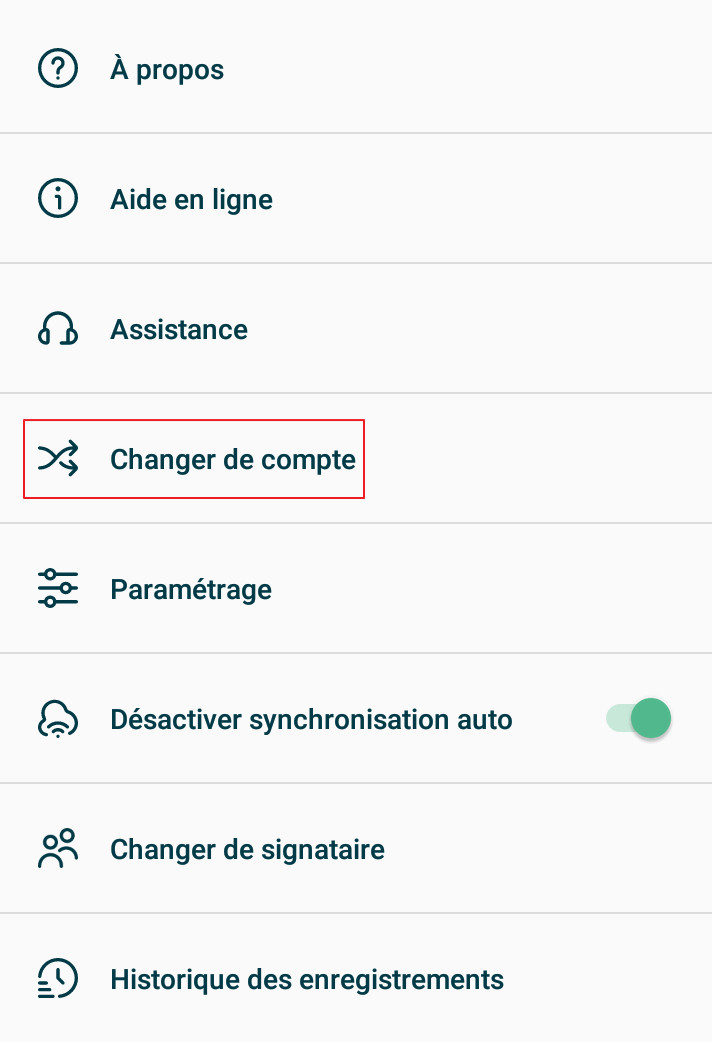Screen dimensions: 712x1042
Task: Click blank area right of Changer de signataire
Action: pos(550,849)
